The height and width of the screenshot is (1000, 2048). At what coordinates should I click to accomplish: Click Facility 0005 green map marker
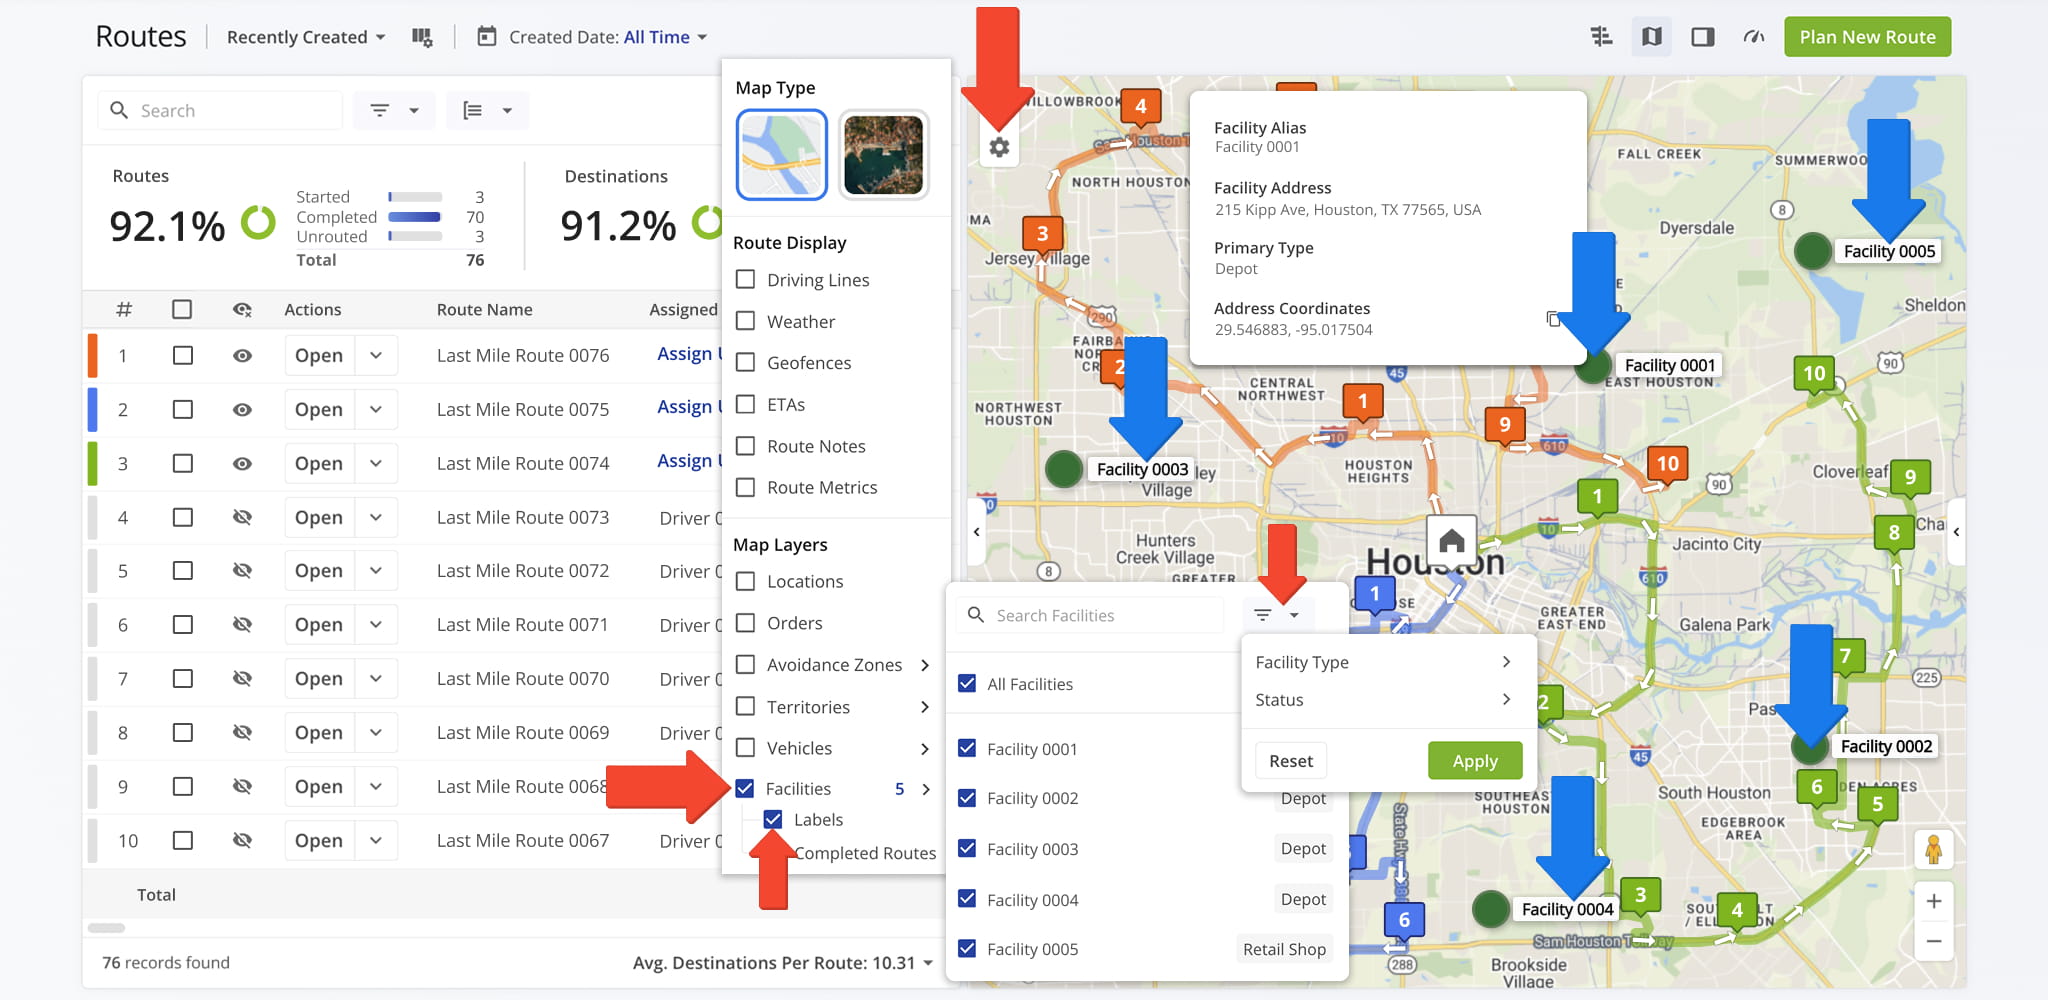[x=1812, y=251]
